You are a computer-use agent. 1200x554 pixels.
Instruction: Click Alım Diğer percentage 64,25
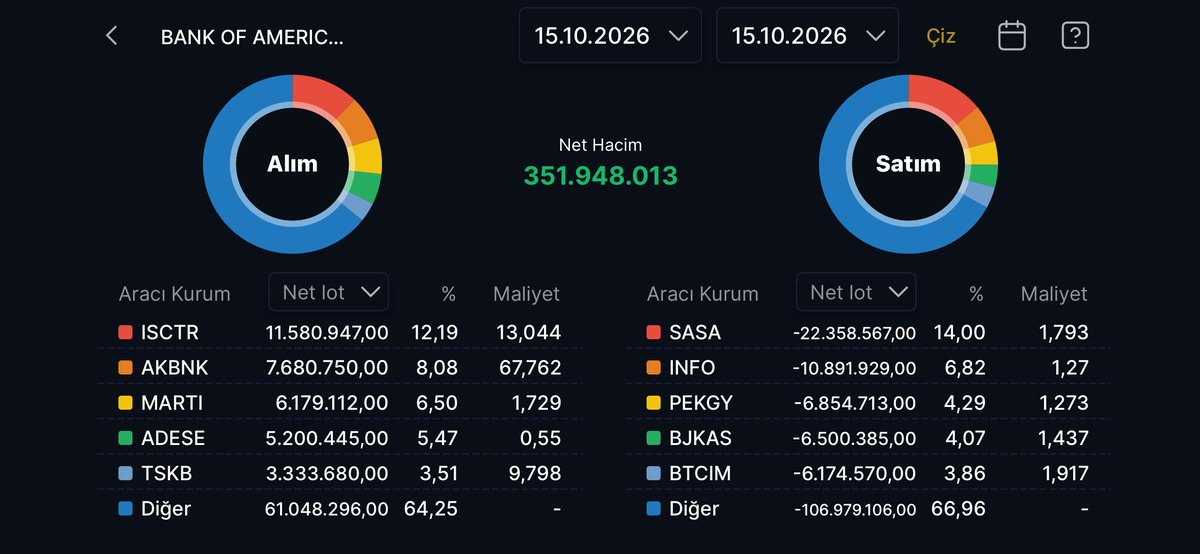[x=431, y=509]
